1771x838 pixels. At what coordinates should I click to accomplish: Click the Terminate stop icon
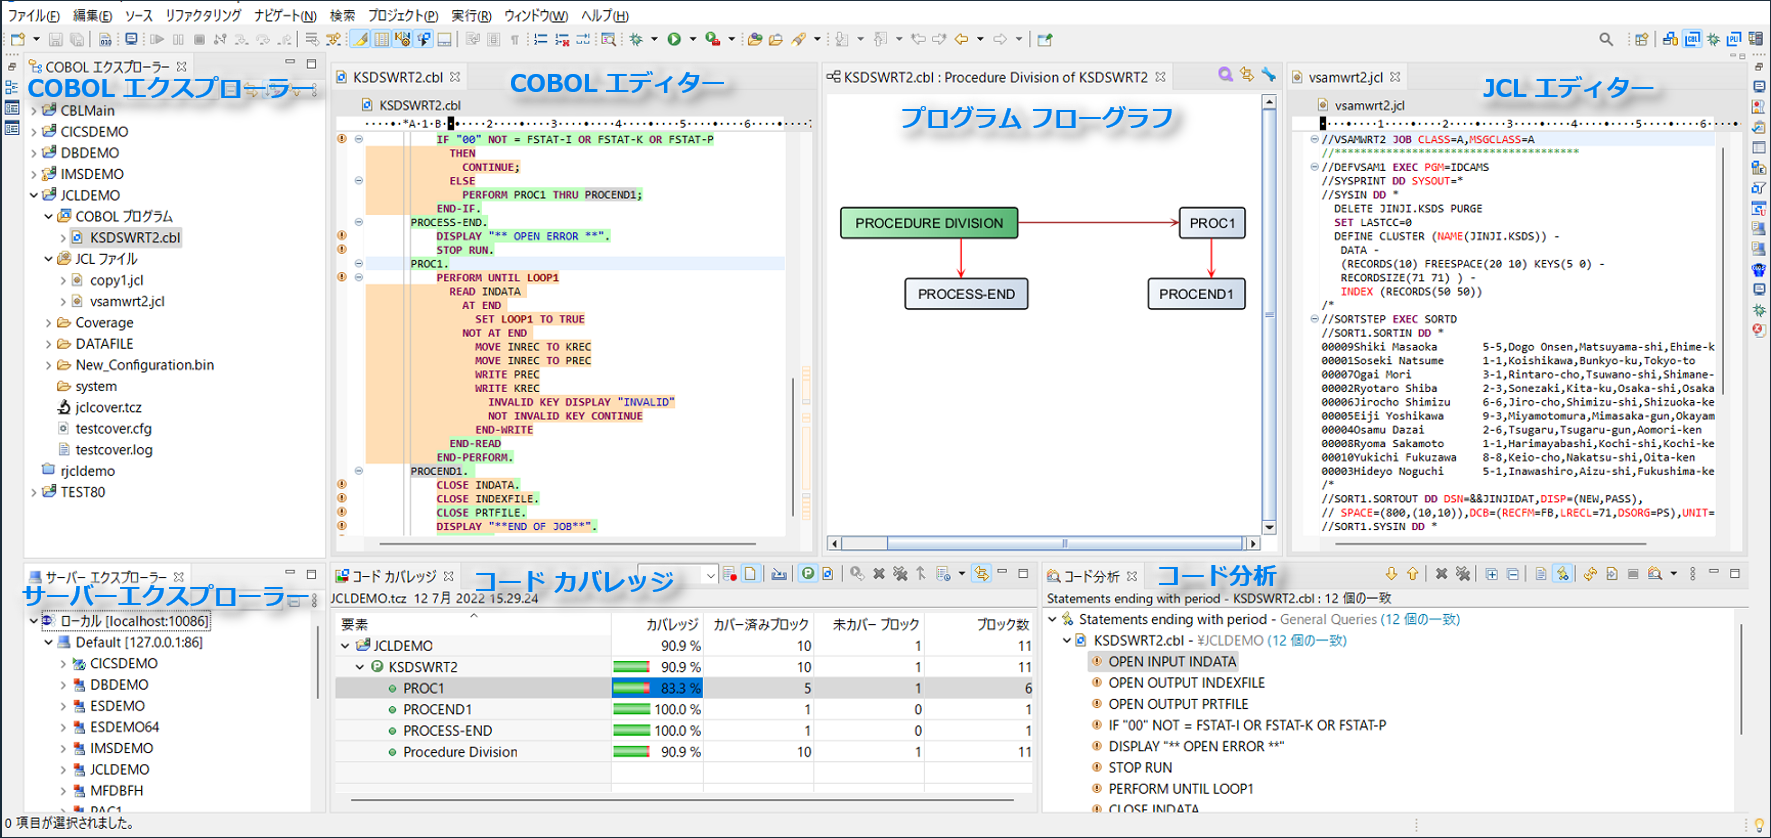tap(199, 40)
